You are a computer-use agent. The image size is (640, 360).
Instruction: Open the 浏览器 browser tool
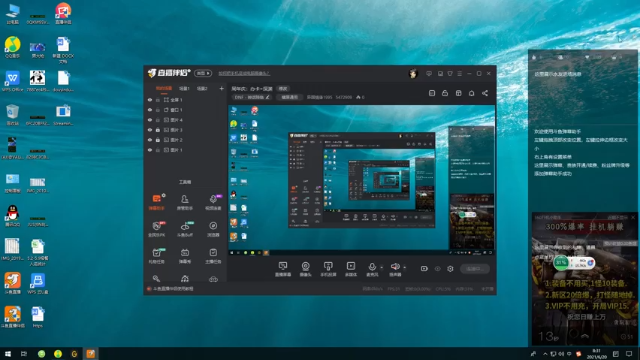point(213,229)
